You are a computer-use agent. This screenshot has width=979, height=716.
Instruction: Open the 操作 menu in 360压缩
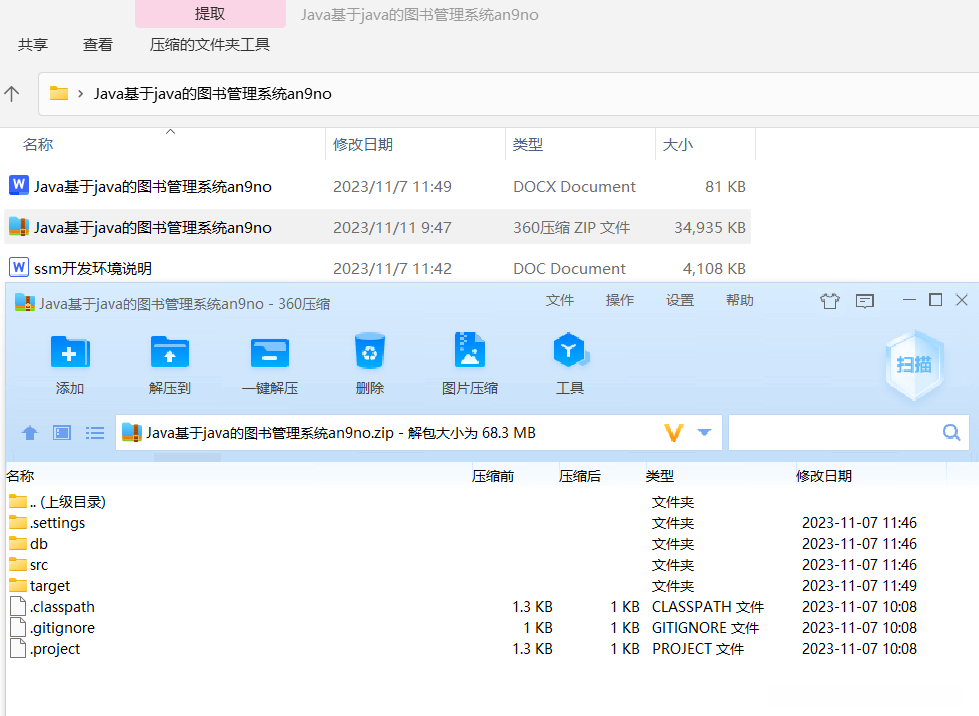pos(619,300)
